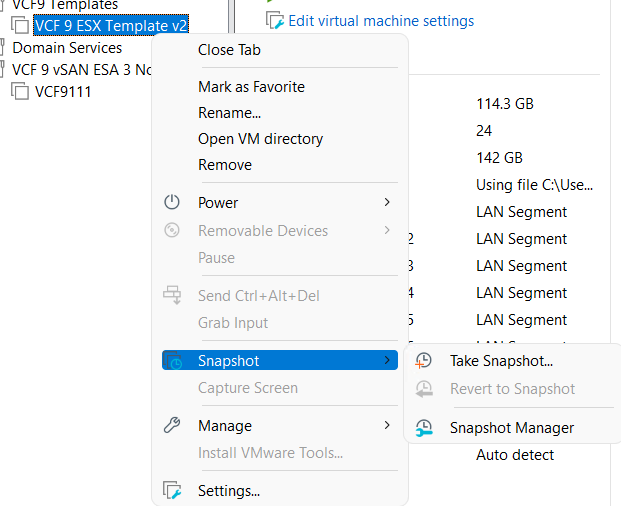Choose Close Tab from context menu

click(229, 50)
